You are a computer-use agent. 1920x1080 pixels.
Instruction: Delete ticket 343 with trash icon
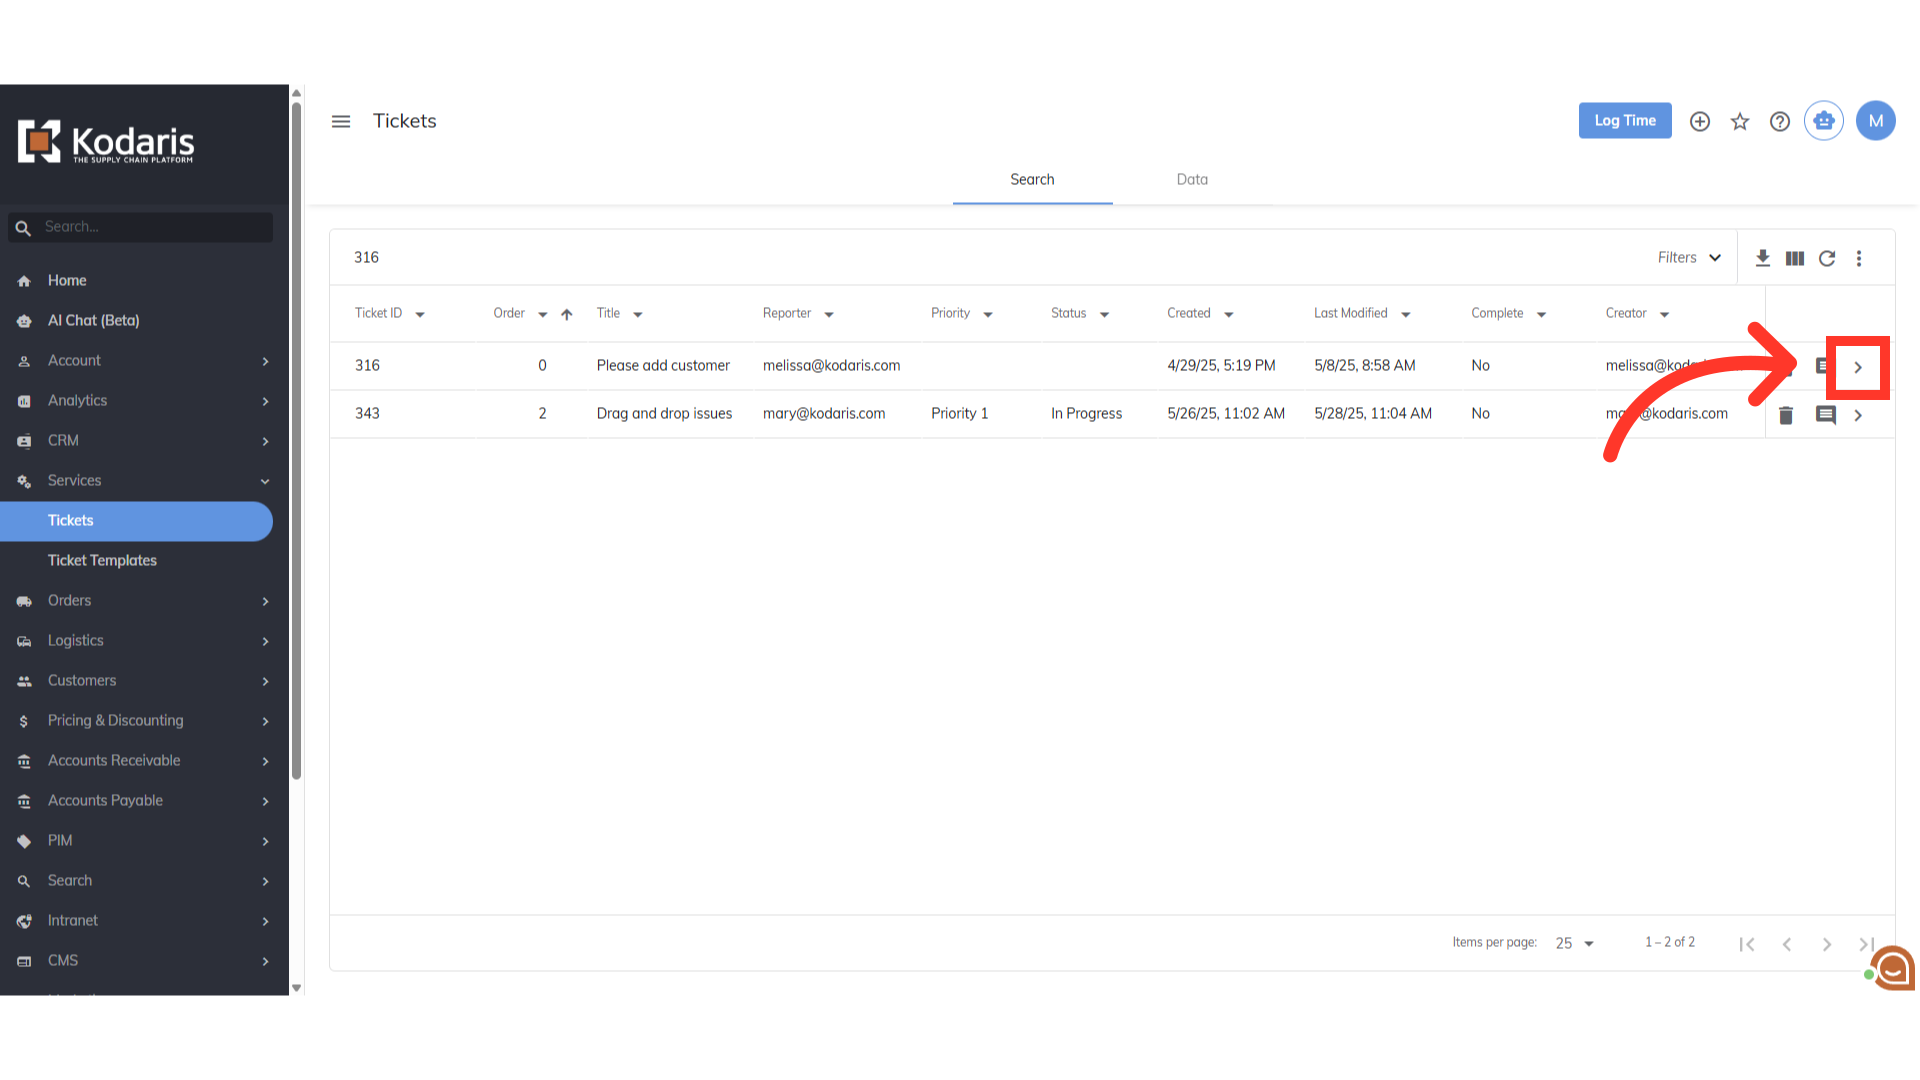1786,415
